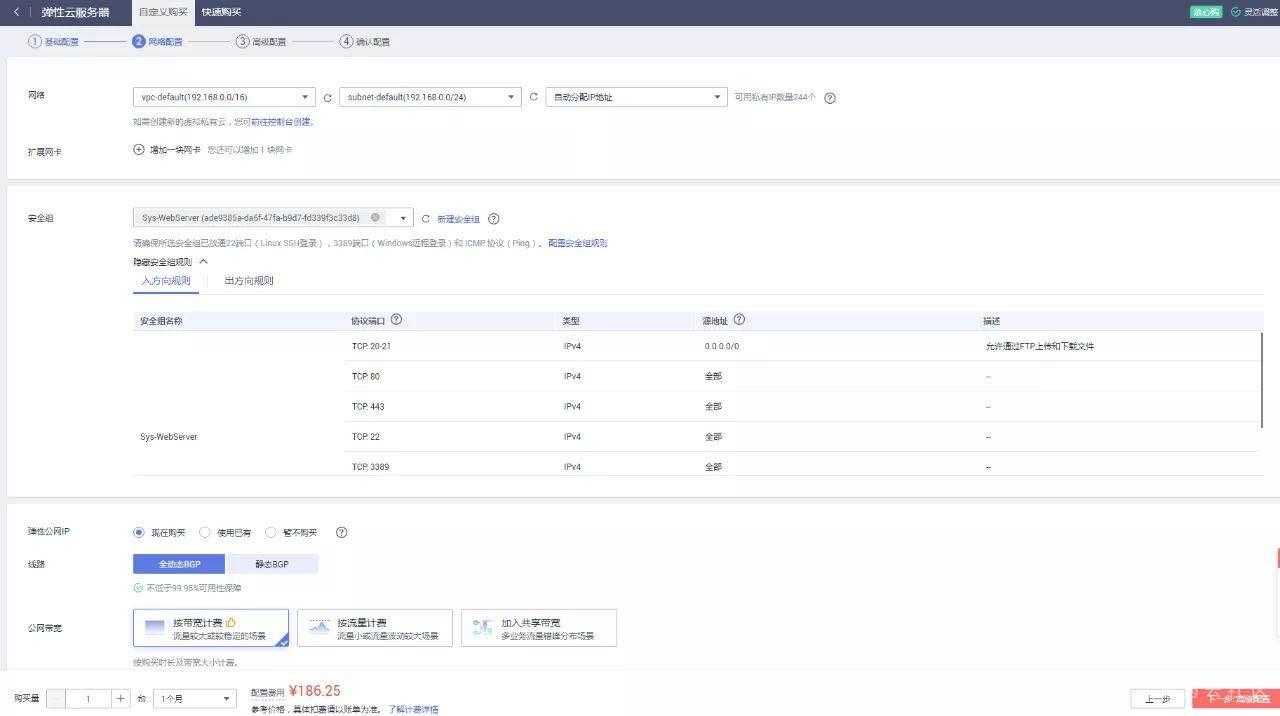Screen dimensions: 1280x716
Task: Click the TCP 443 rule cell
Action: tap(368, 407)
